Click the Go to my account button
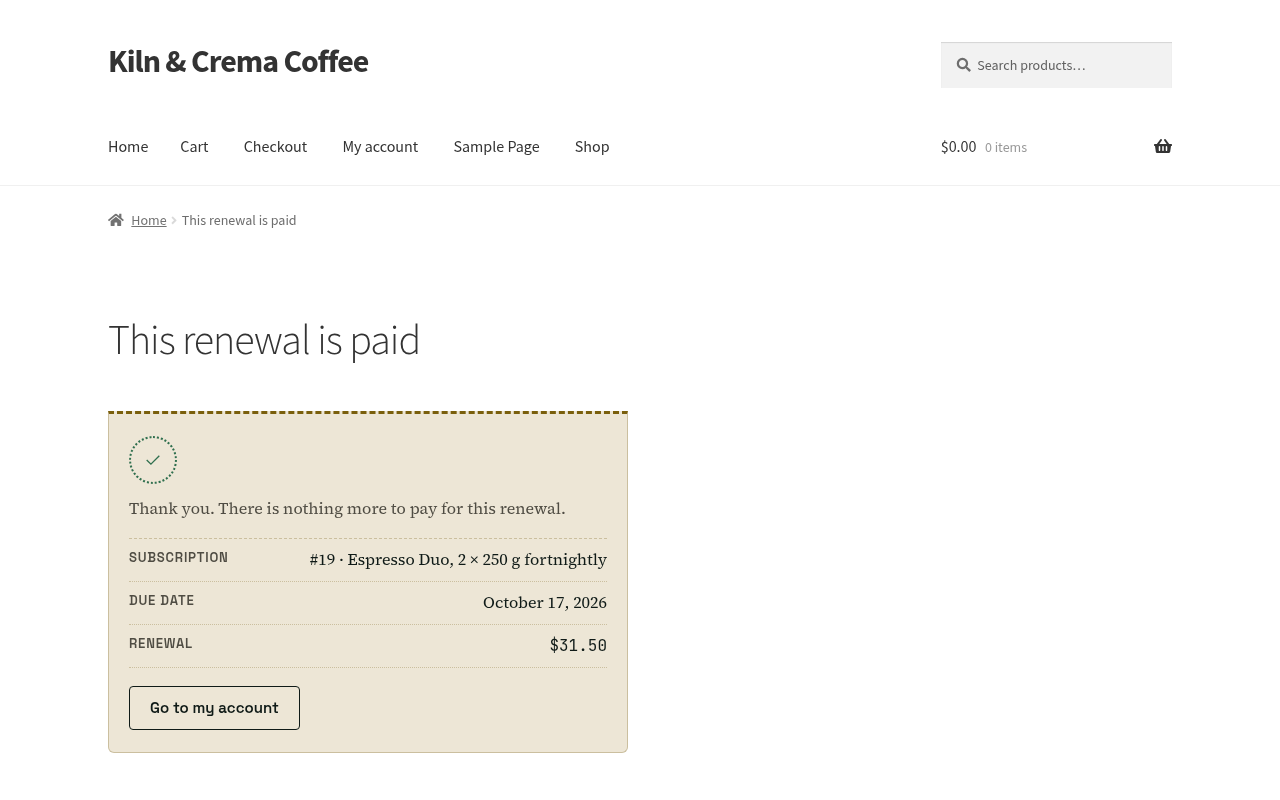 pos(214,708)
